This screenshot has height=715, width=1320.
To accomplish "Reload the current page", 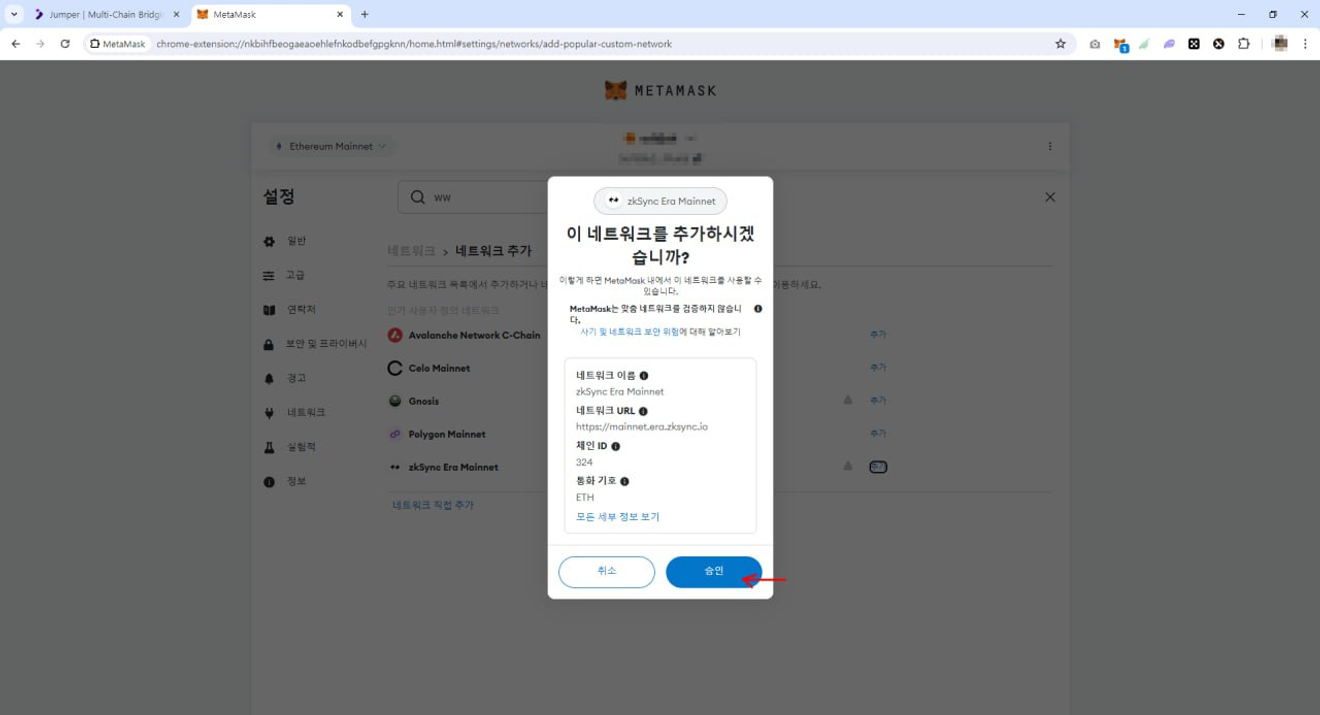I will (x=65, y=44).
